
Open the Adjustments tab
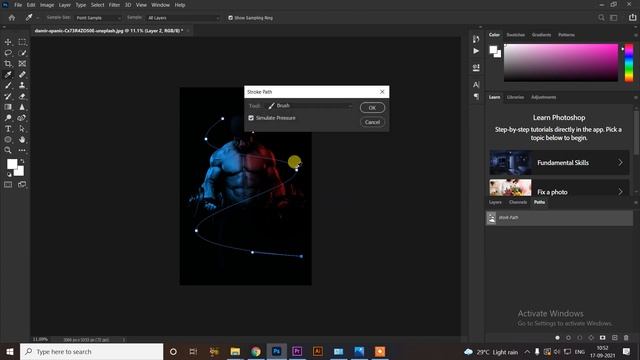click(x=543, y=97)
